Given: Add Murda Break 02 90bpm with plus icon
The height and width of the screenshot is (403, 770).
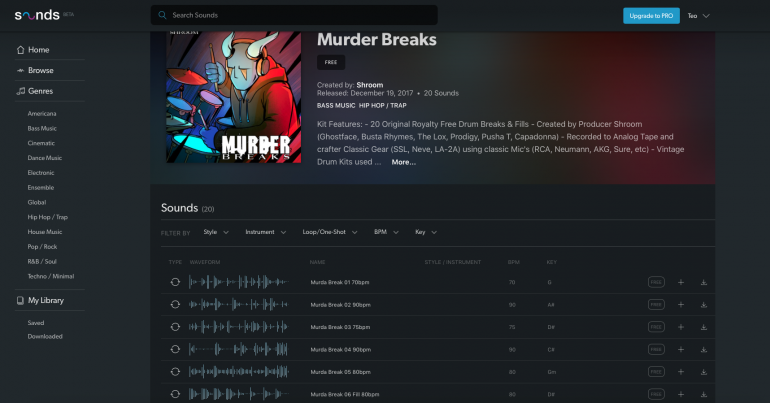Looking at the screenshot, I should [x=681, y=305].
